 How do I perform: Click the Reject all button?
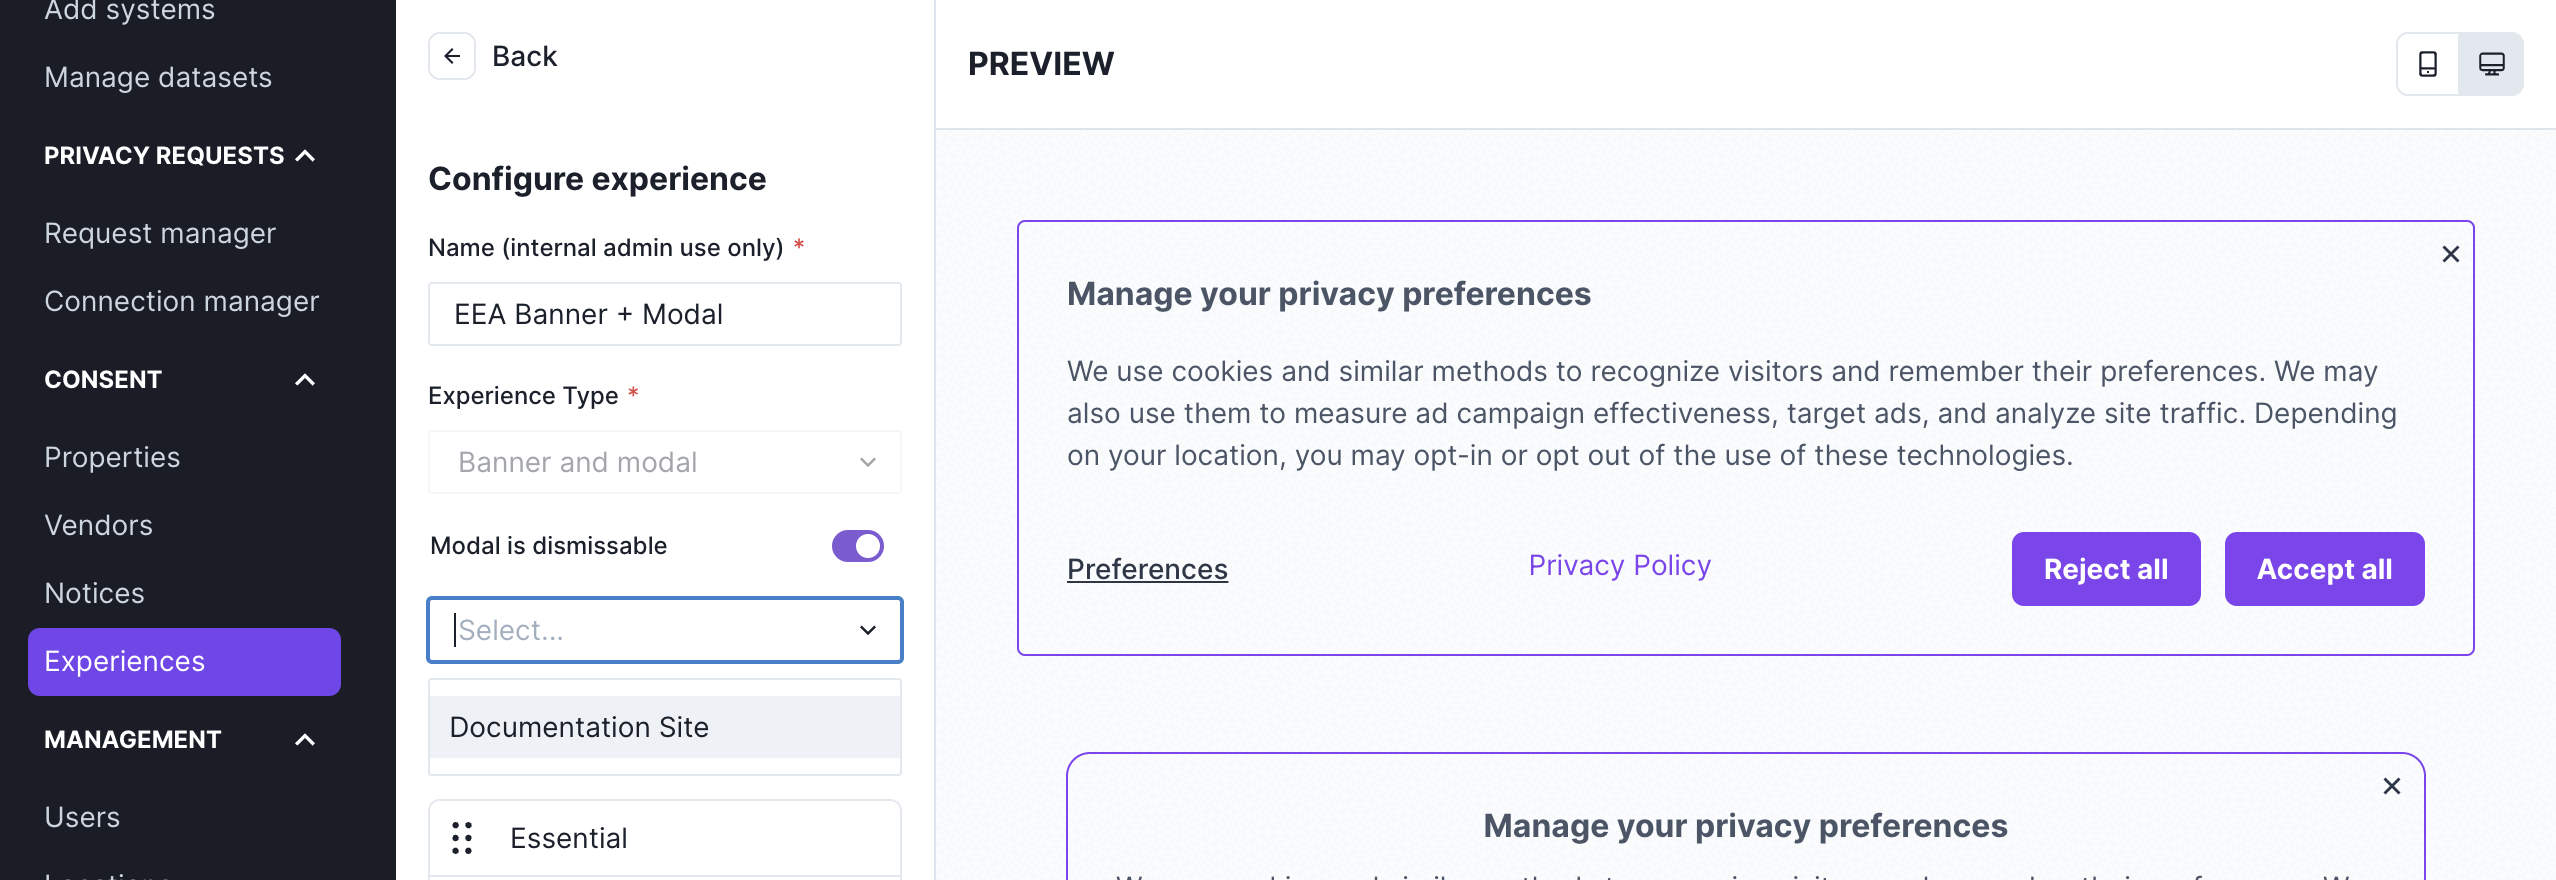(x=2106, y=569)
